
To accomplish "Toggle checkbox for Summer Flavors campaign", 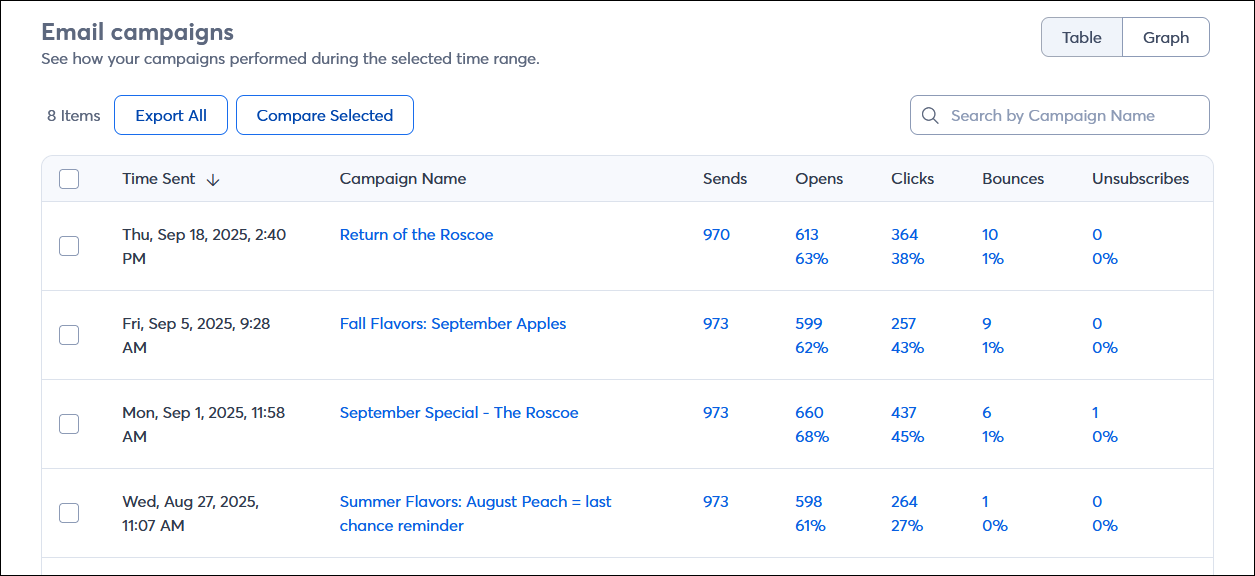I will coord(69,513).
